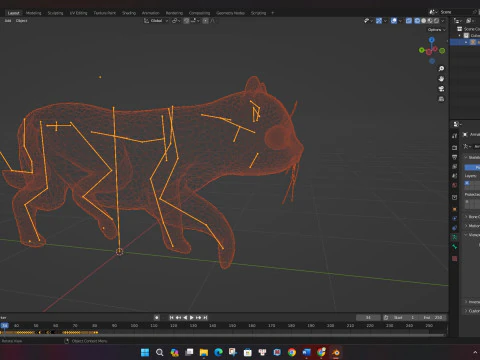Open the orange Object properties tab
The image size is (480, 360).
(455, 209)
